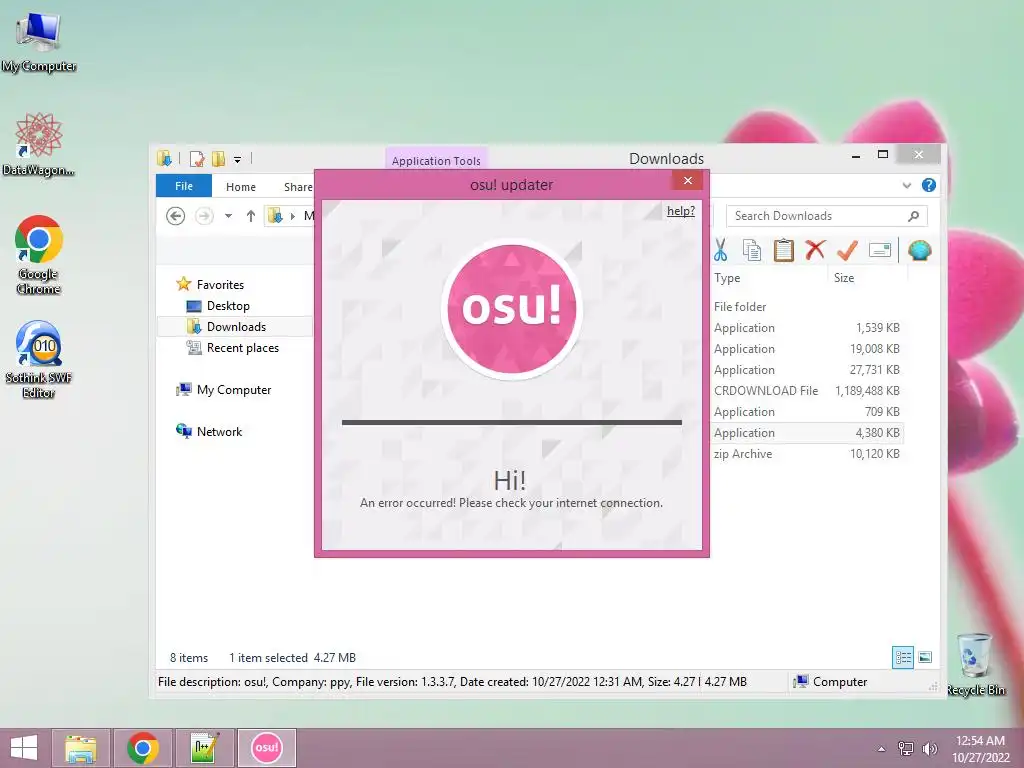Click the updater progress bar
Screen dimensions: 1024x768
pos(511,423)
